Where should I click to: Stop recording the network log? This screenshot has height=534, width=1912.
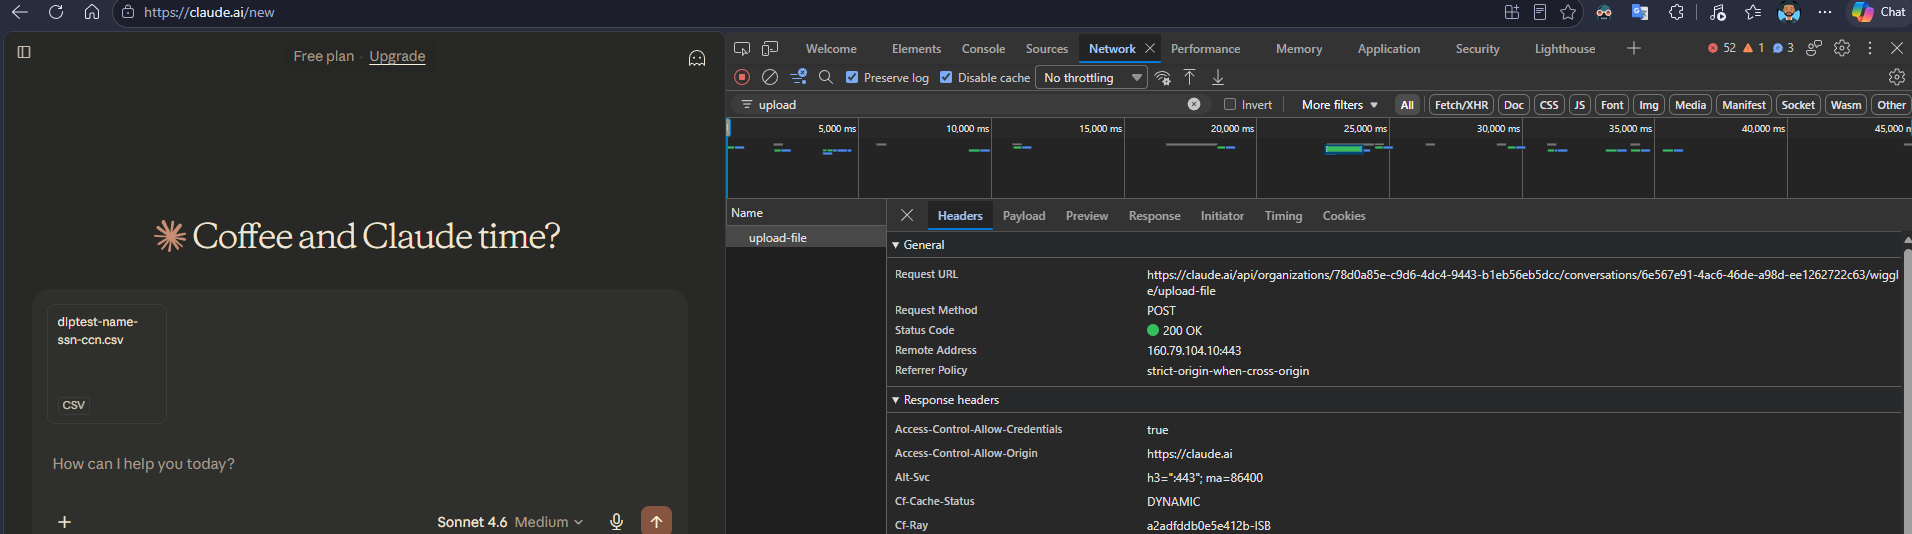point(742,77)
